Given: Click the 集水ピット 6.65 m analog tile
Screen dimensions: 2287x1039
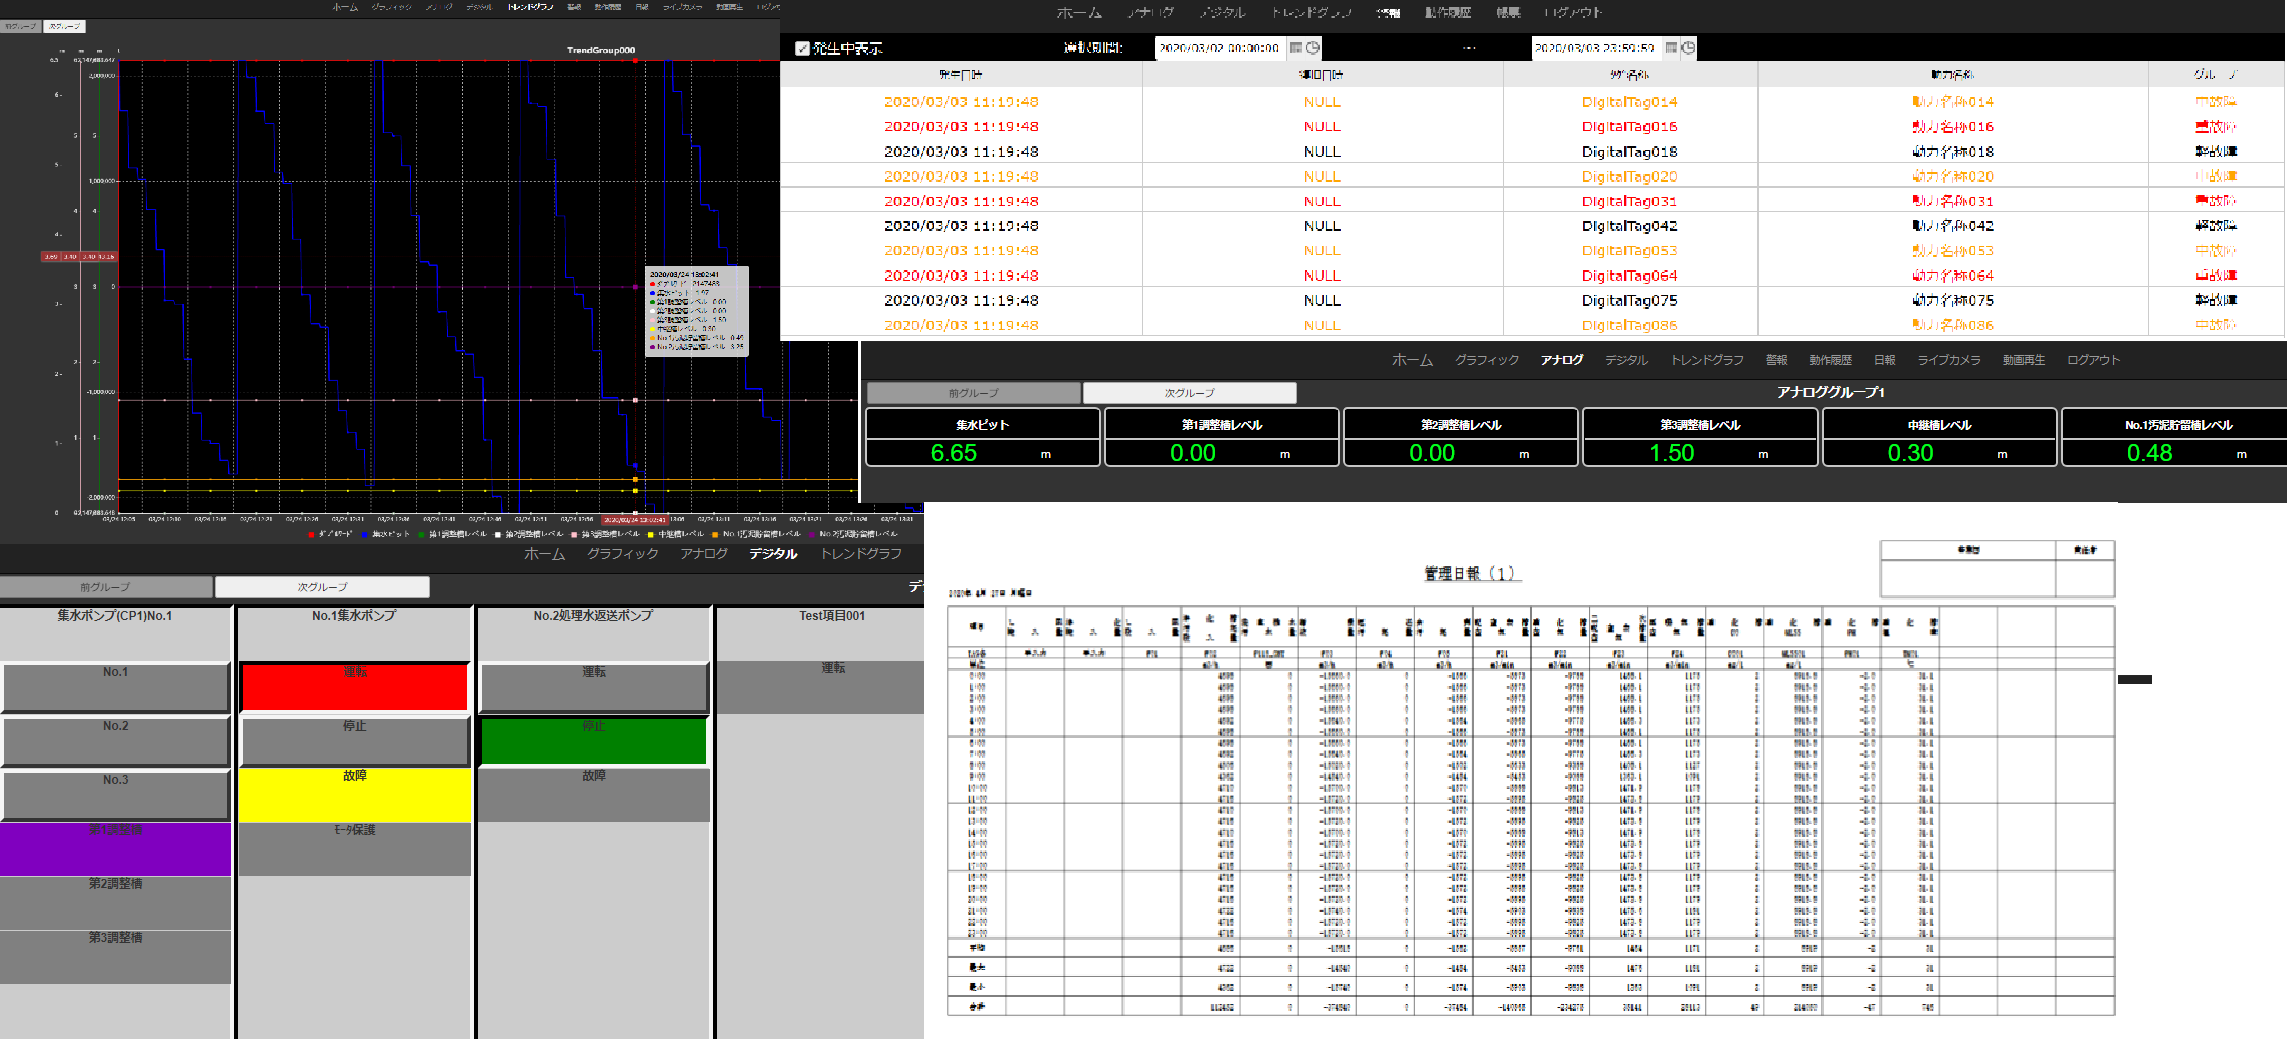Looking at the screenshot, I should click(x=983, y=437).
